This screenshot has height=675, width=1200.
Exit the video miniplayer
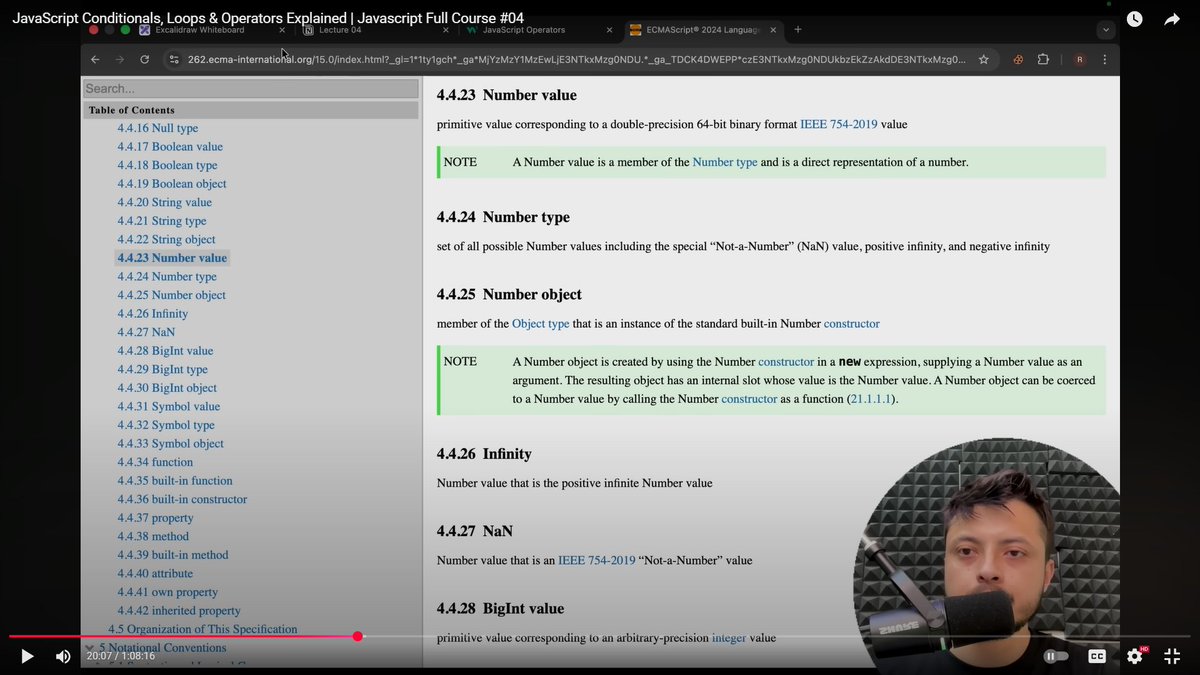point(1171,656)
